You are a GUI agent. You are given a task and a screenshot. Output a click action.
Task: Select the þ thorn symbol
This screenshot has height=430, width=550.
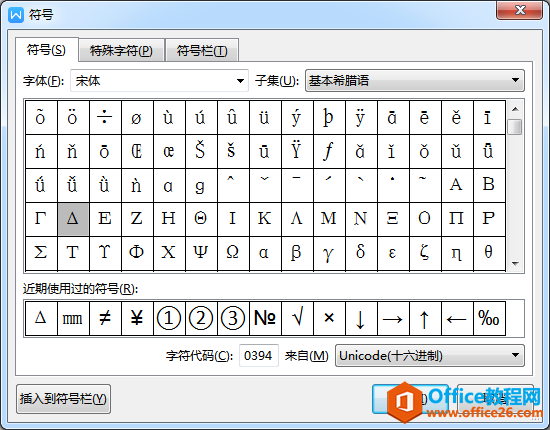tap(329, 117)
